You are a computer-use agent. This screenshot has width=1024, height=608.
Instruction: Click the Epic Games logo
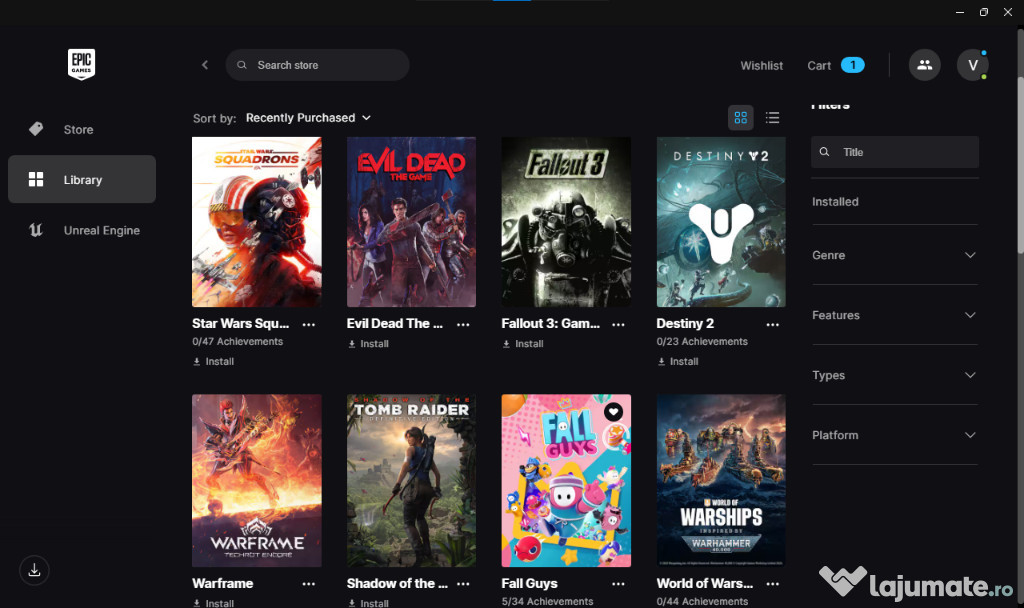pos(82,64)
